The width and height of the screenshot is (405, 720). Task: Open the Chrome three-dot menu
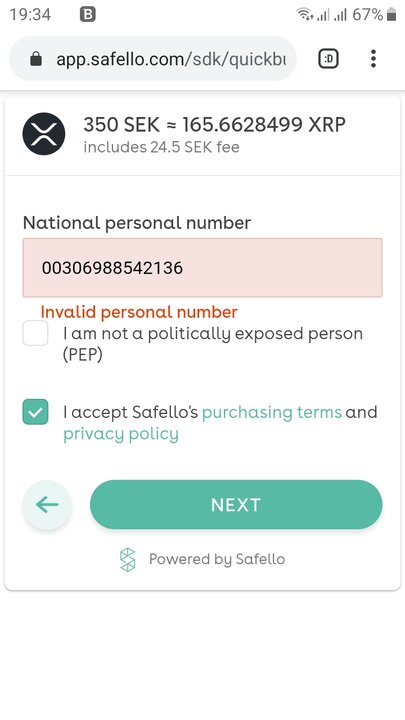[x=373, y=58]
